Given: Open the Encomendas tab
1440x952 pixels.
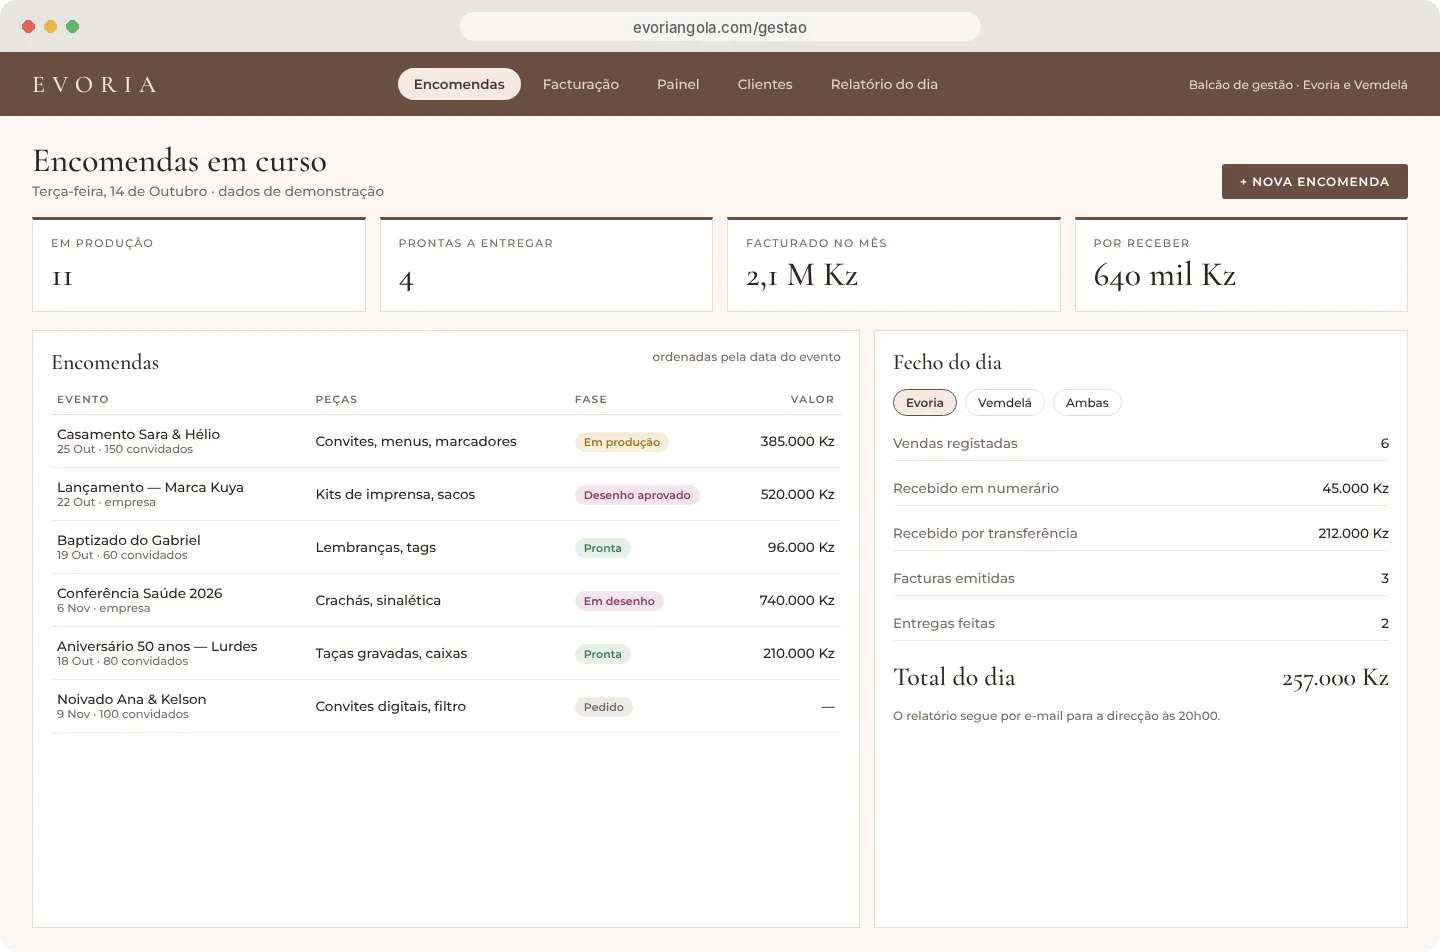Looking at the screenshot, I should coord(459,84).
